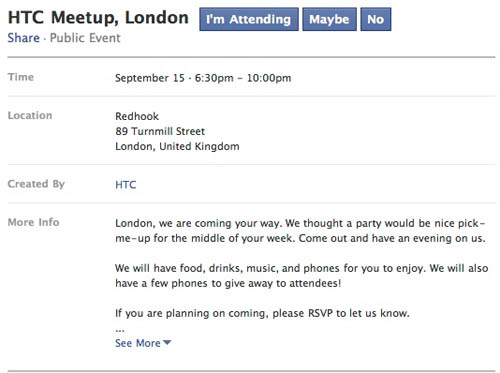
Task: Select the Maybe RSVP button
Action: [329, 19]
